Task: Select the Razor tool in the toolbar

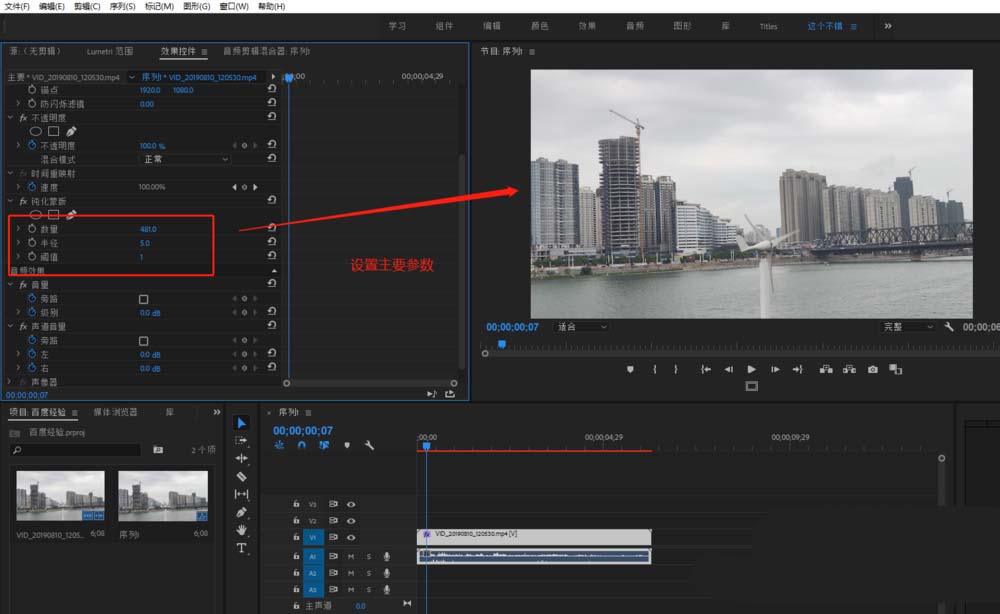Action: click(x=241, y=476)
